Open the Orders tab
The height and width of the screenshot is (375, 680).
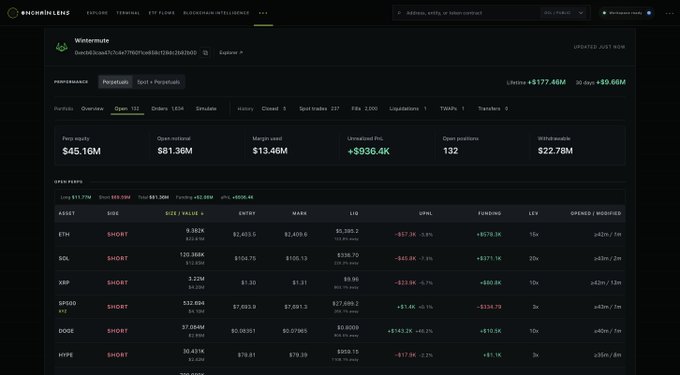tap(167, 109)
